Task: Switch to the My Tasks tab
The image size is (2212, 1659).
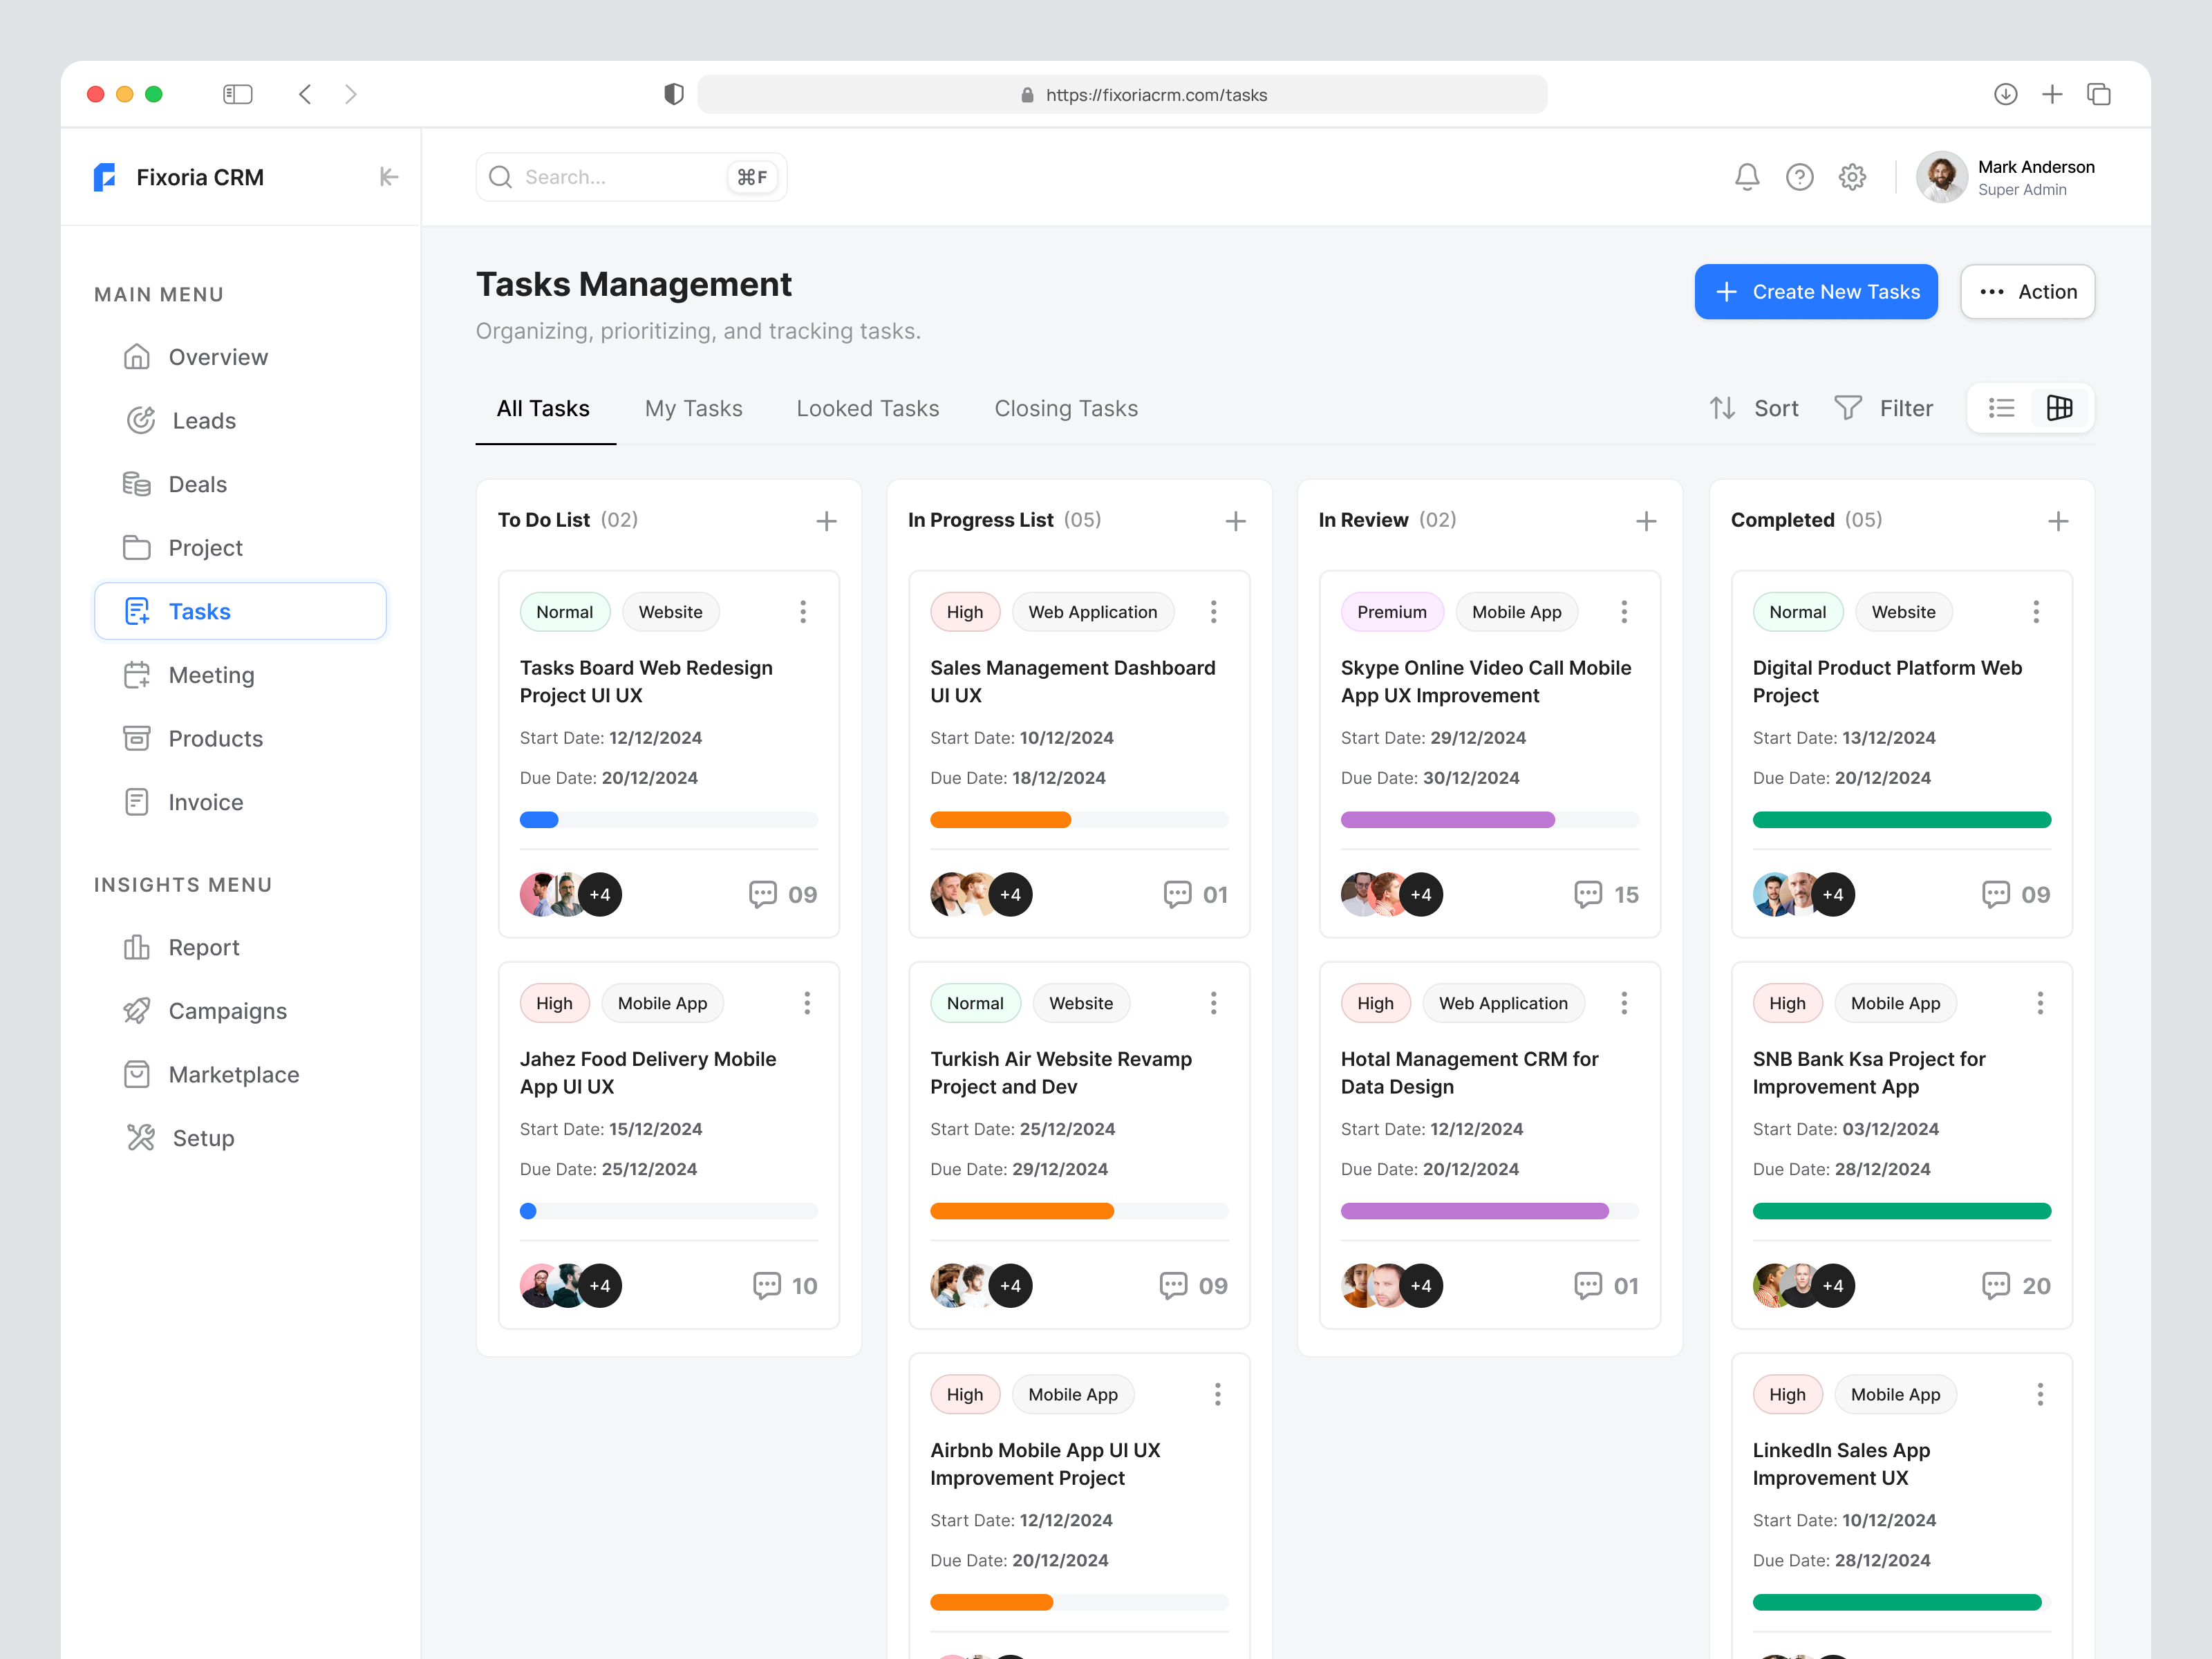Action: pos(694,408)
